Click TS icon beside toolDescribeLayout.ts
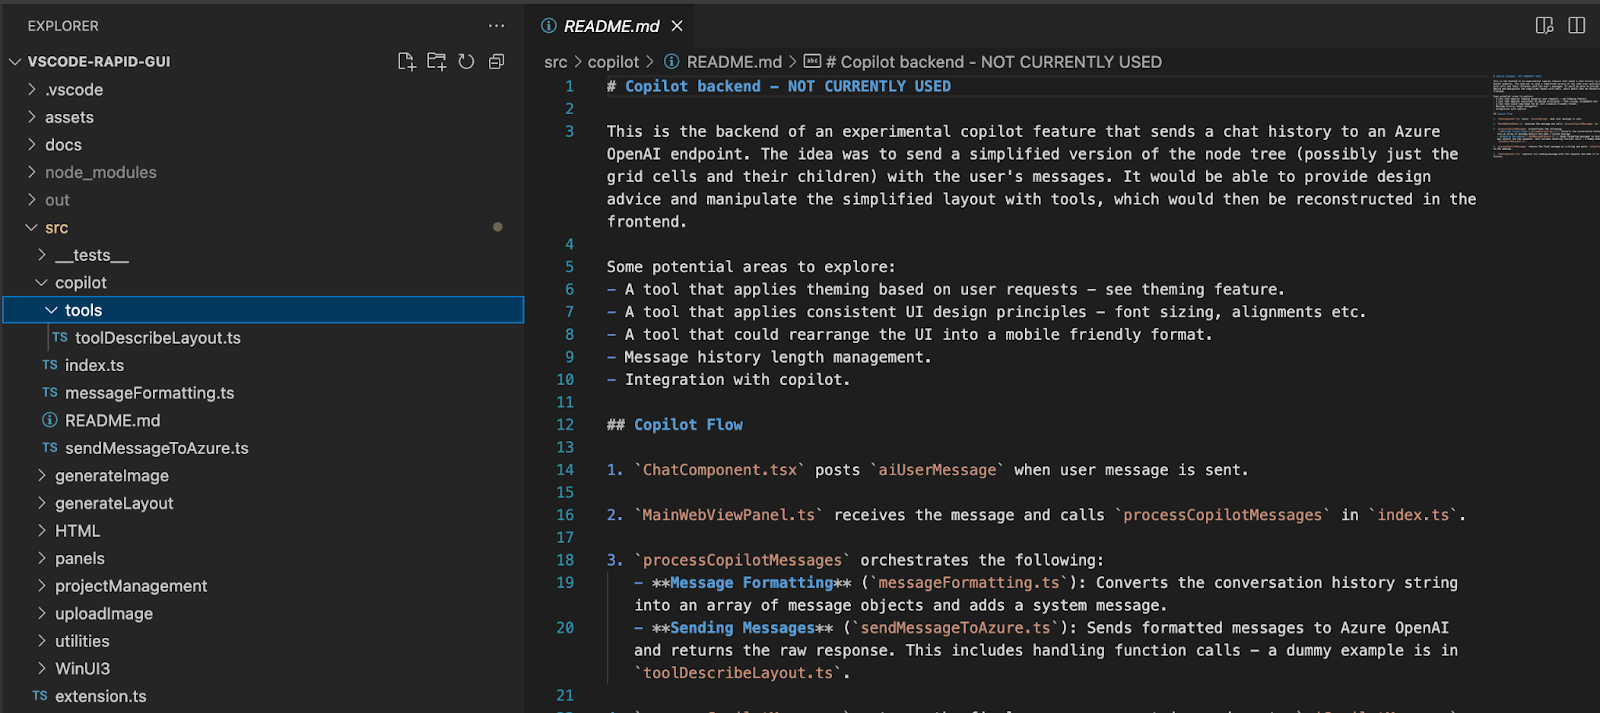 [x=60, y=338]
